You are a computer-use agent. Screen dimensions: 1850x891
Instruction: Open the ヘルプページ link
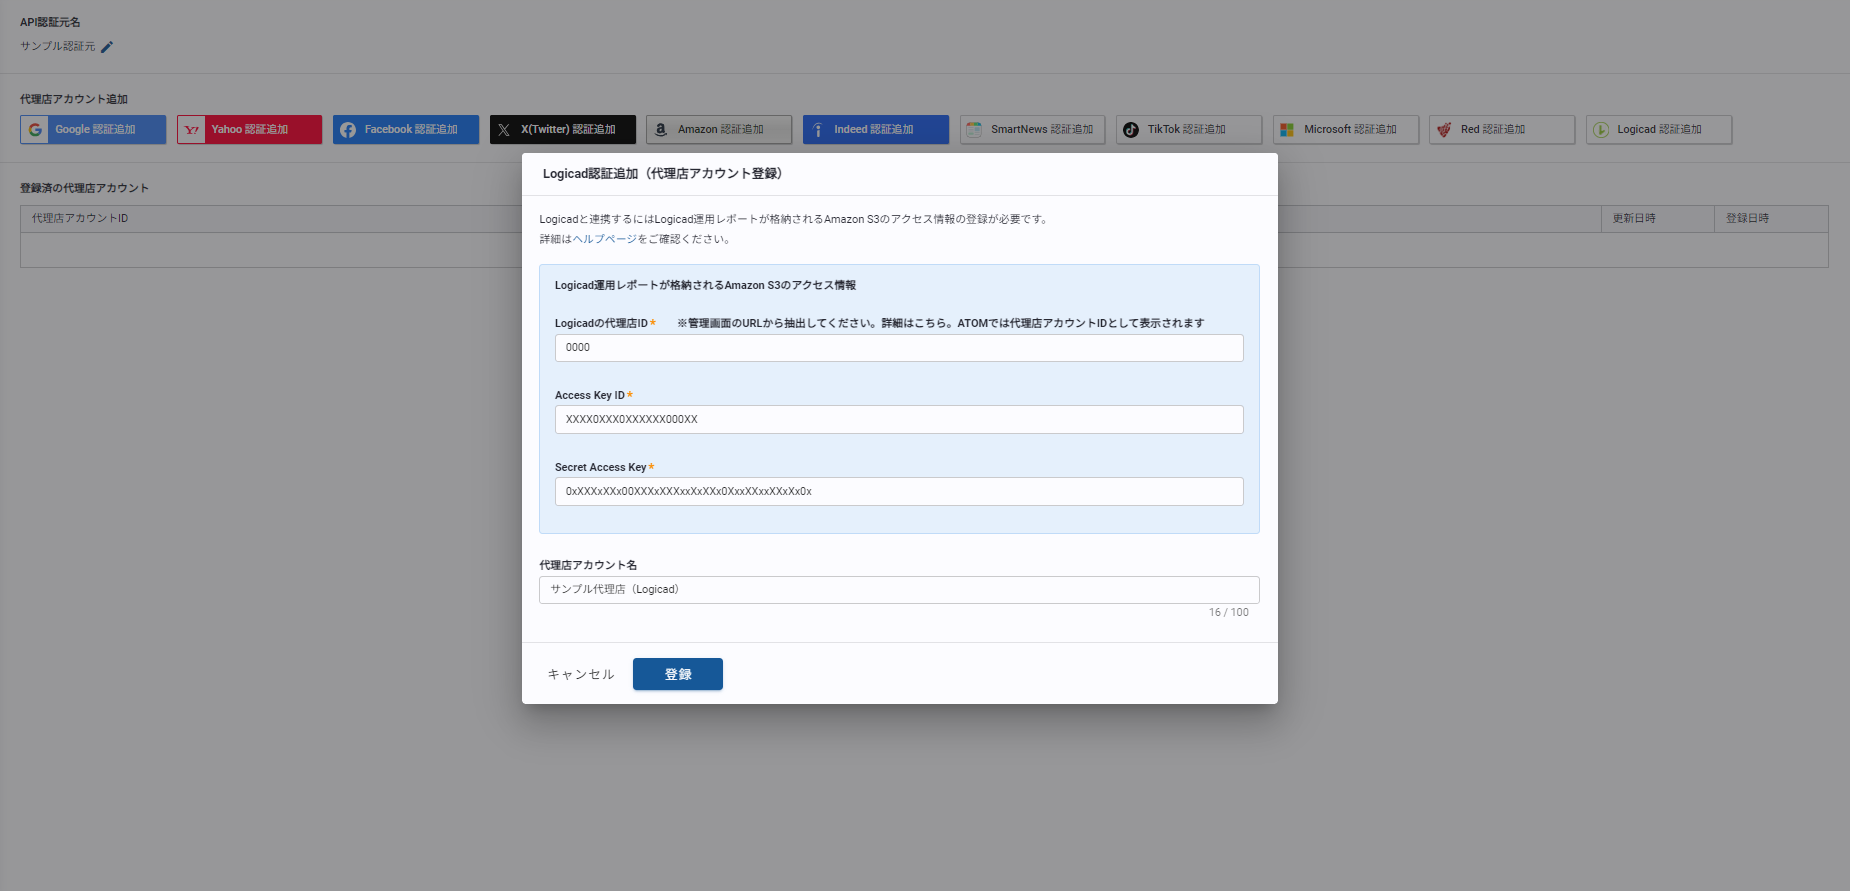tap(604, 239)
